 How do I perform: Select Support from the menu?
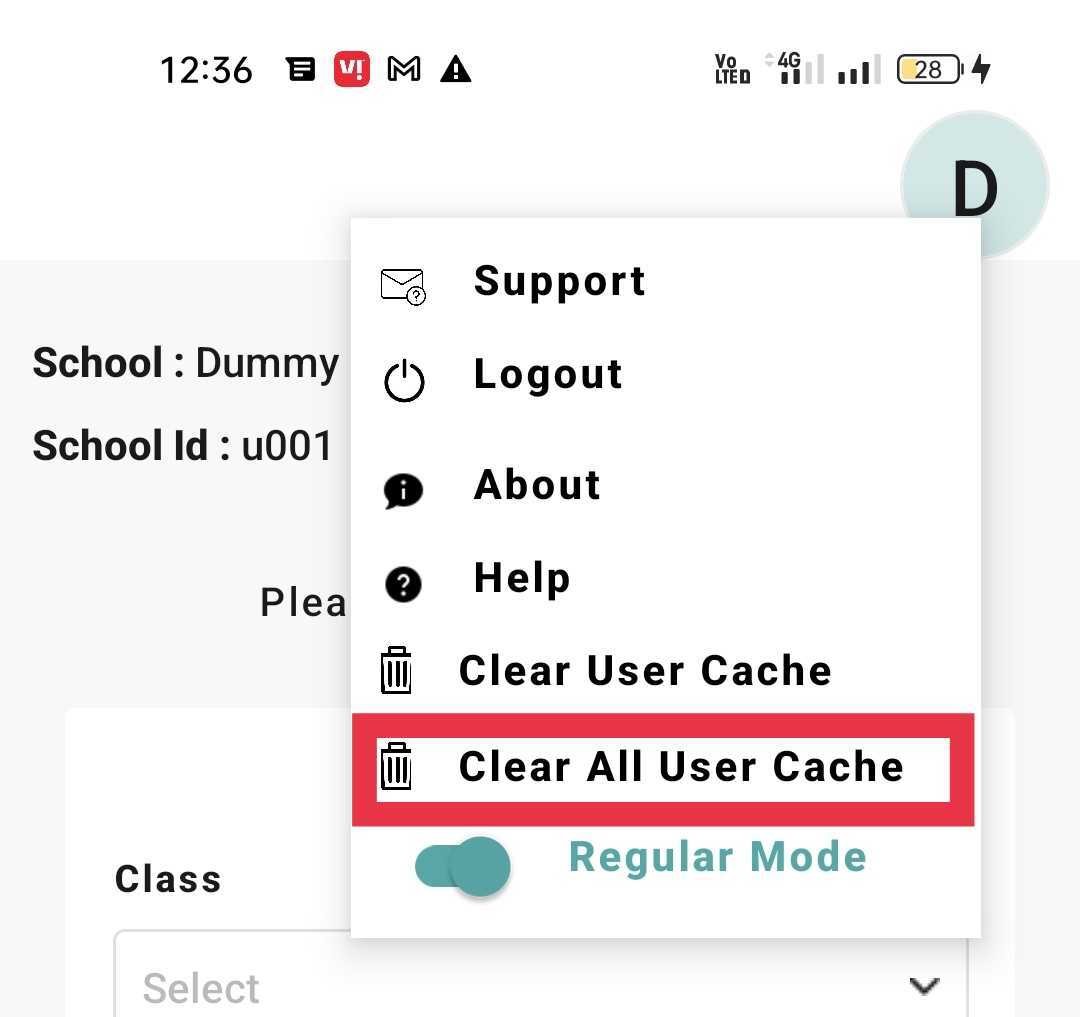[x=559, y=281]
